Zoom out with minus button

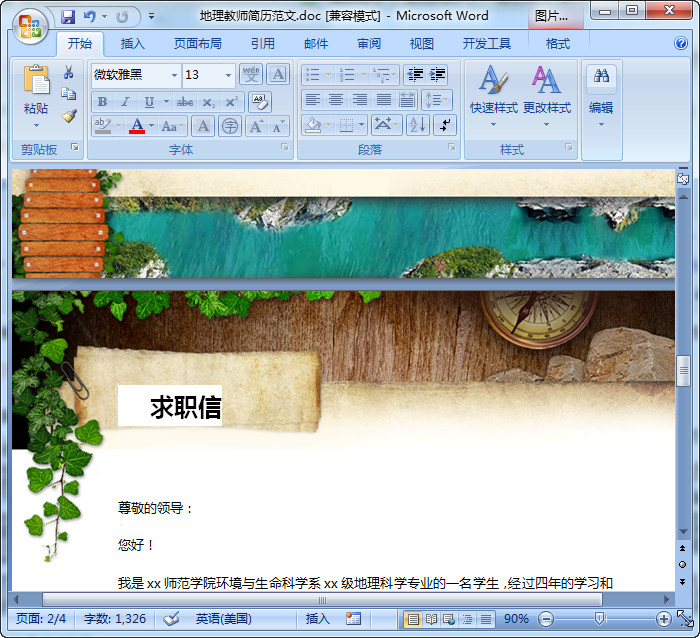click(x=546, y=619)
